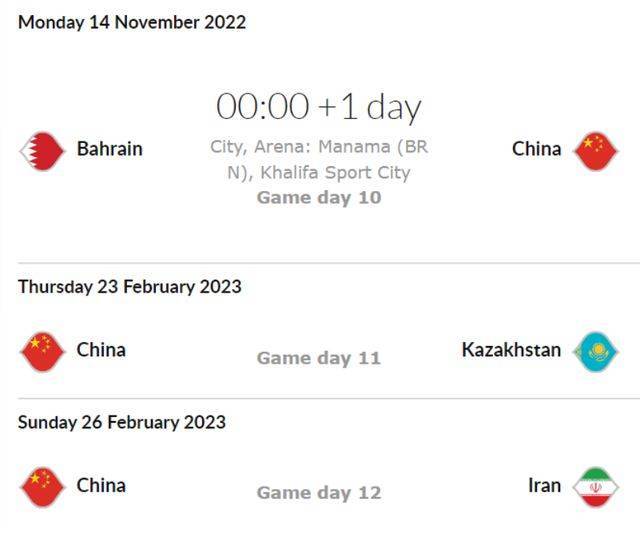This screenshot has width=640, height=553.
Task: Click China flag icon in Bahrain match
Action: tap(596, 151)
